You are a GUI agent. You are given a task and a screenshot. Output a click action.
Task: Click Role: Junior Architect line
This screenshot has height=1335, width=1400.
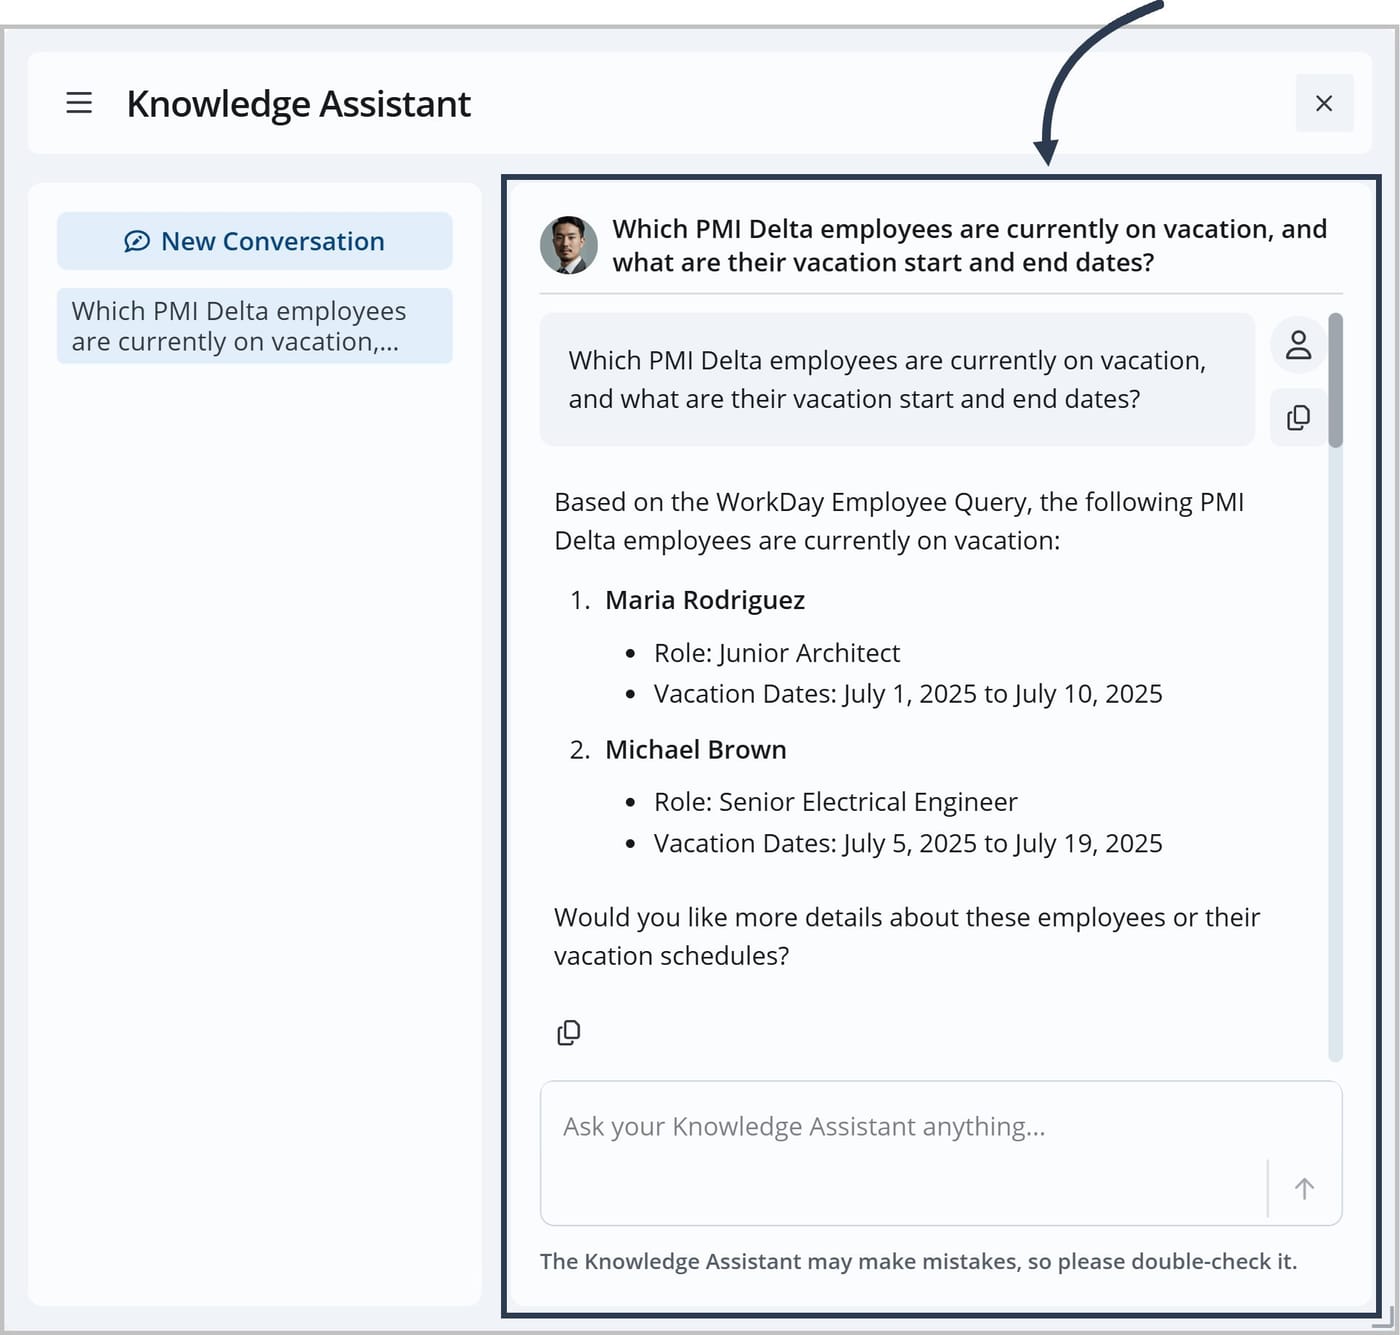[x=777, y=653]
